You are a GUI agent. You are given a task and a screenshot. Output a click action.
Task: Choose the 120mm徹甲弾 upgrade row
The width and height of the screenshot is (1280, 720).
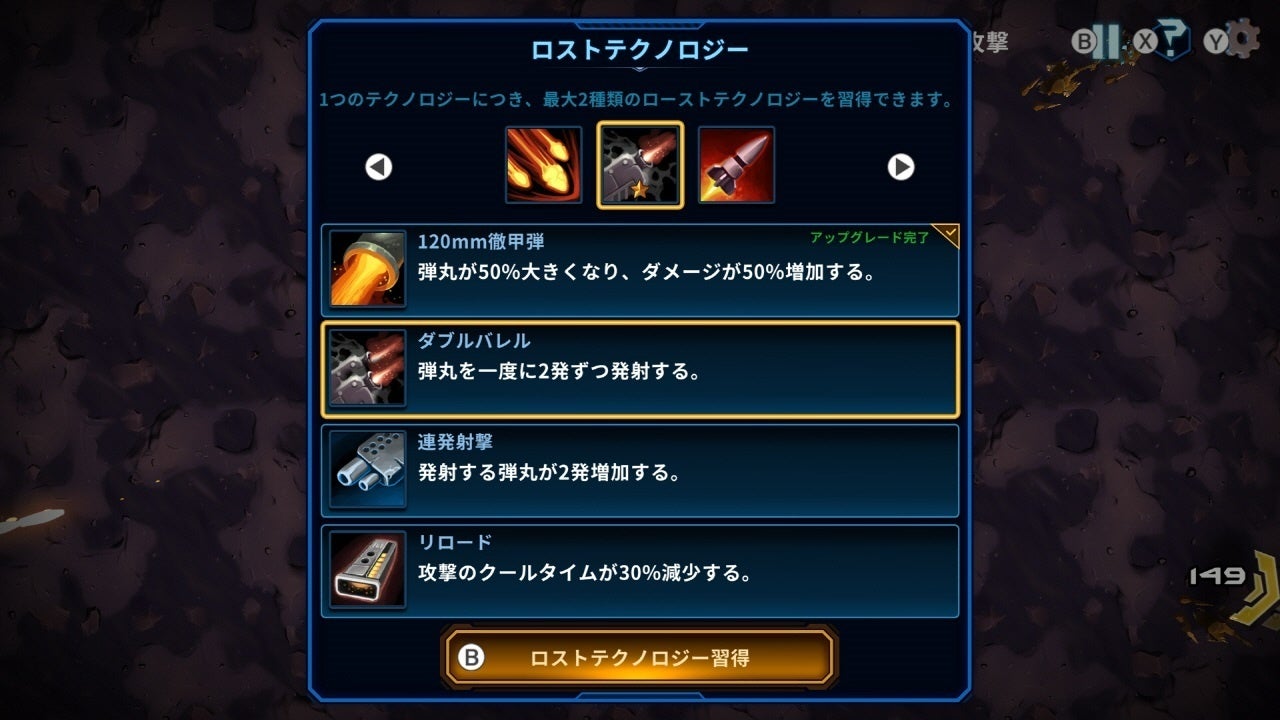pyautogui.click(x=640, y=270)
